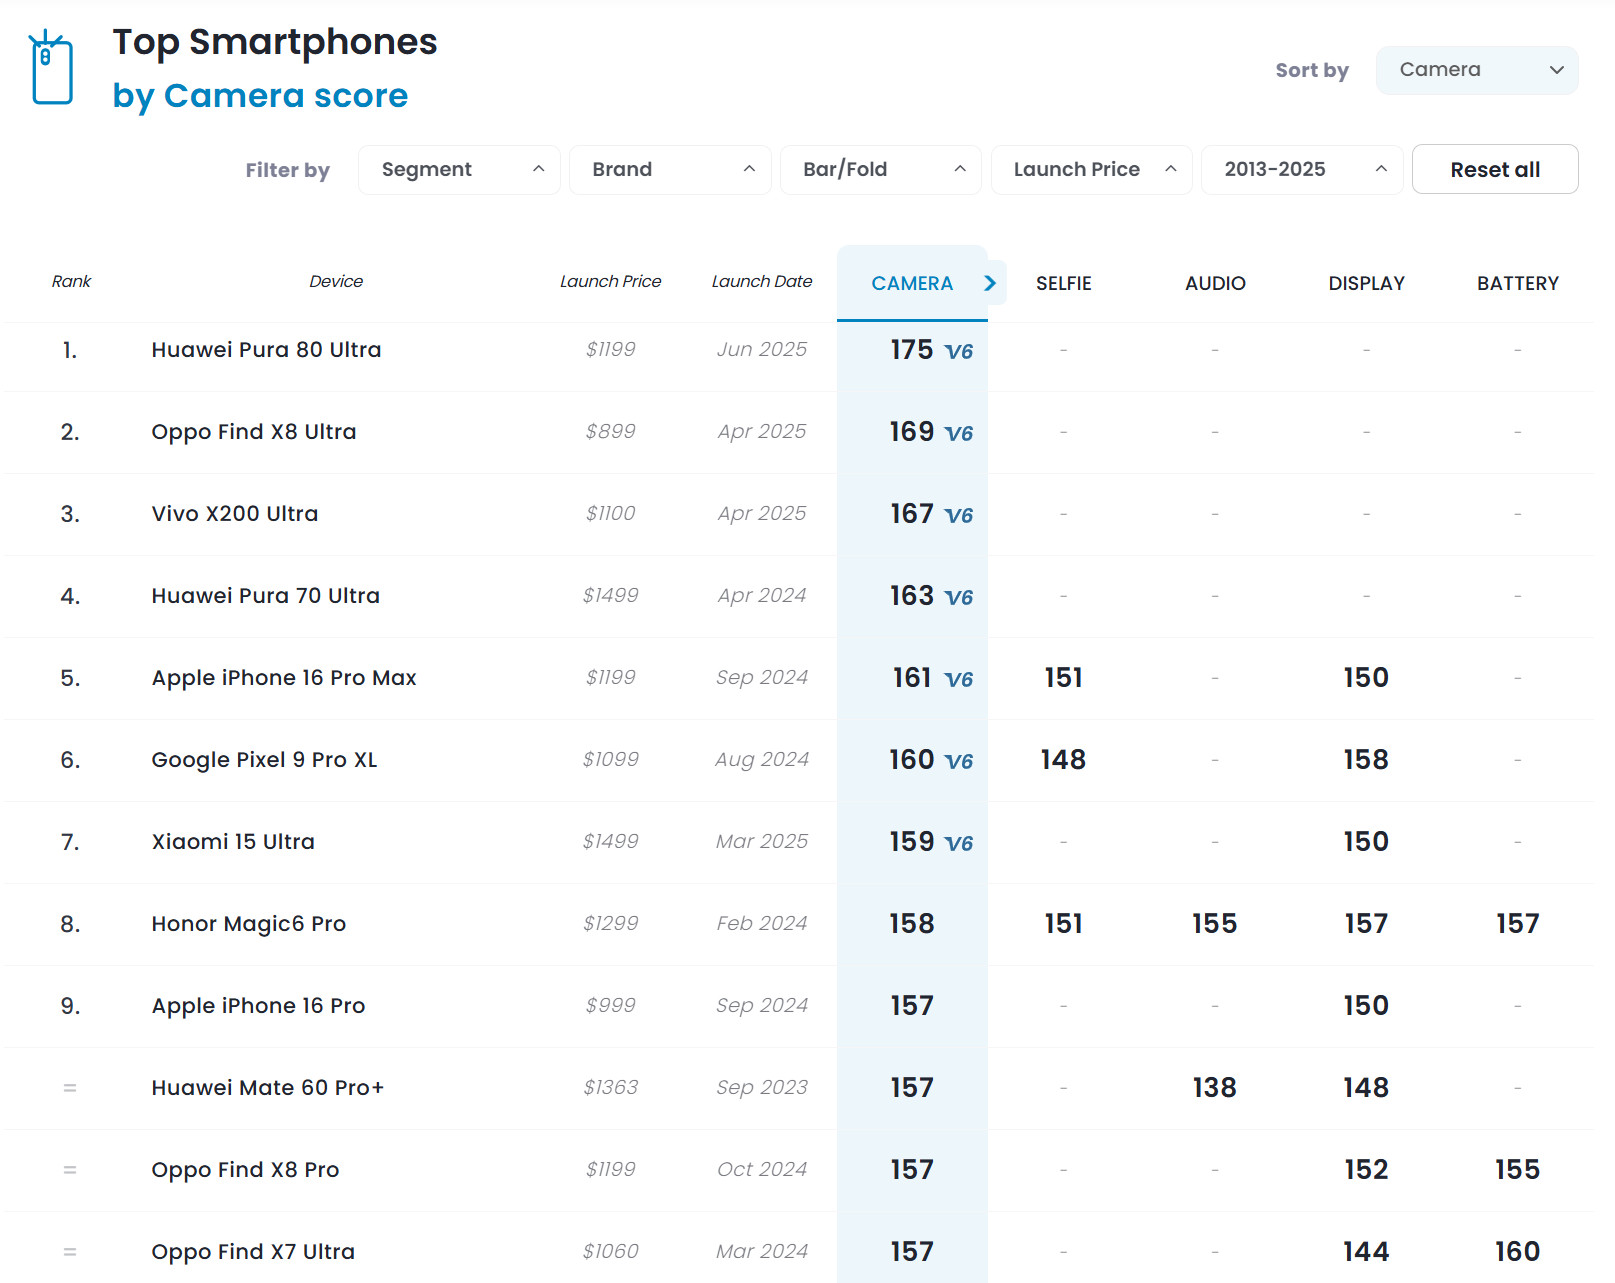Image resolution: width=1615 pixels, height=1283 pixels.
Task: Click battery score 160 for Oppo Find X7 Ultra
Action: point(1518,1252)
